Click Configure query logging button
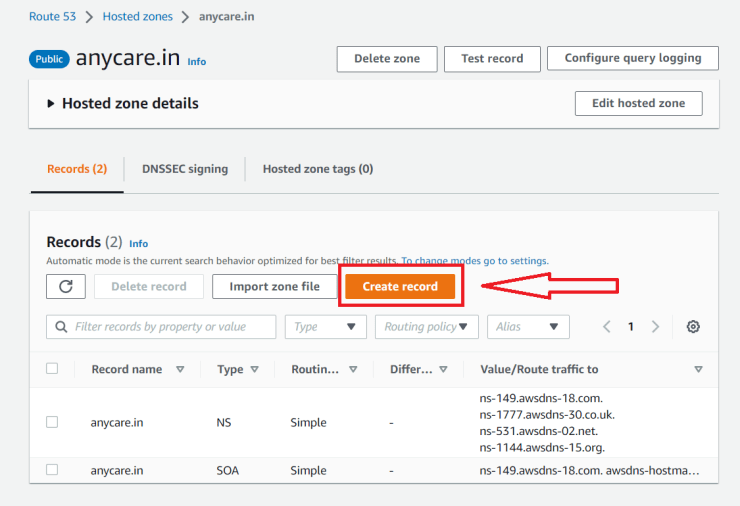Viewport: 740px width, 506px height. pyautogui.click(x=633, y=58)
